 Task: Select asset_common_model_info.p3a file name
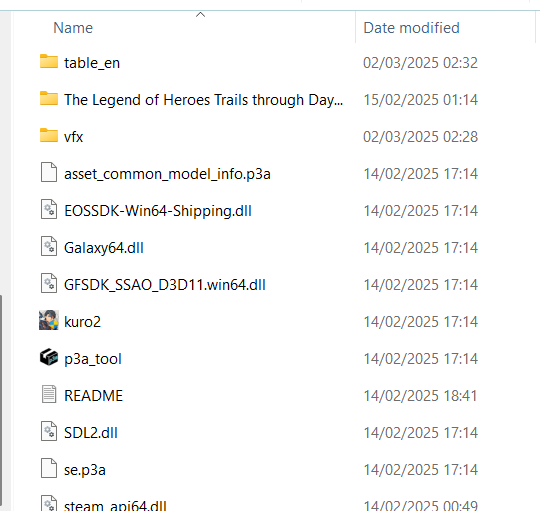click(167, 174)
